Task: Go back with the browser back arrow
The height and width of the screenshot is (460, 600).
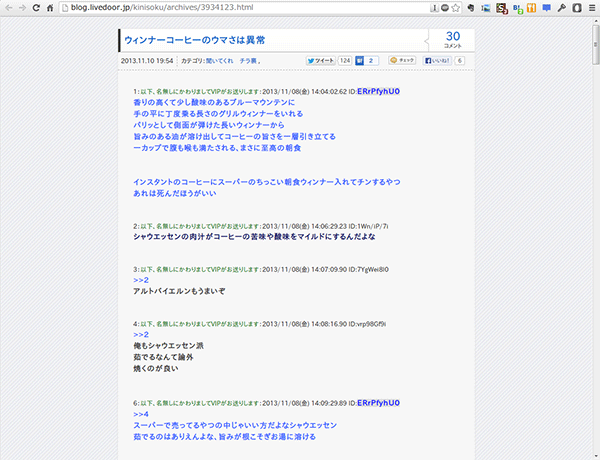Action: (9, 8)
